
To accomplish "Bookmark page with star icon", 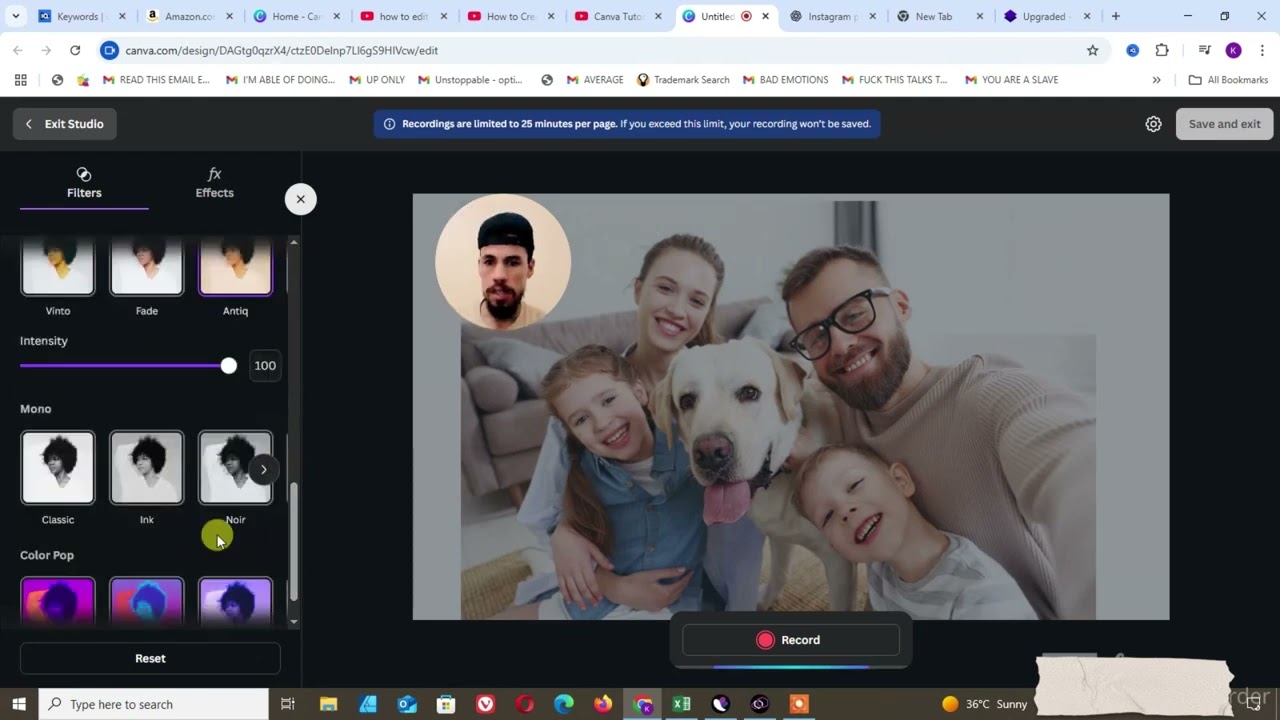I will (x=1092, y=50).
